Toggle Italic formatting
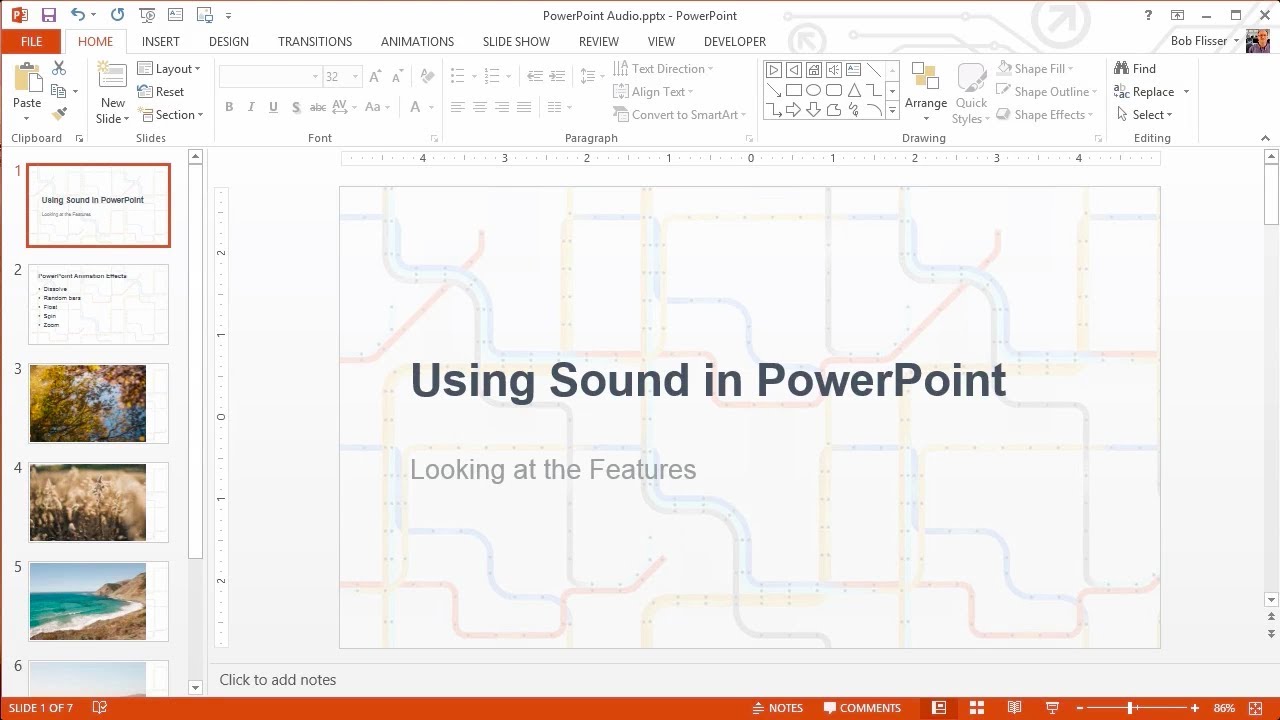The image size is (1280, 720). [251, 107]
